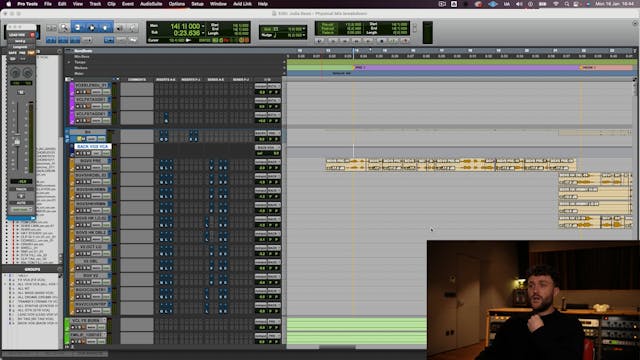Click the red Record transport button
Image resolution: width=640 pixels, height=360 pixels.
(x=405, y=41)
